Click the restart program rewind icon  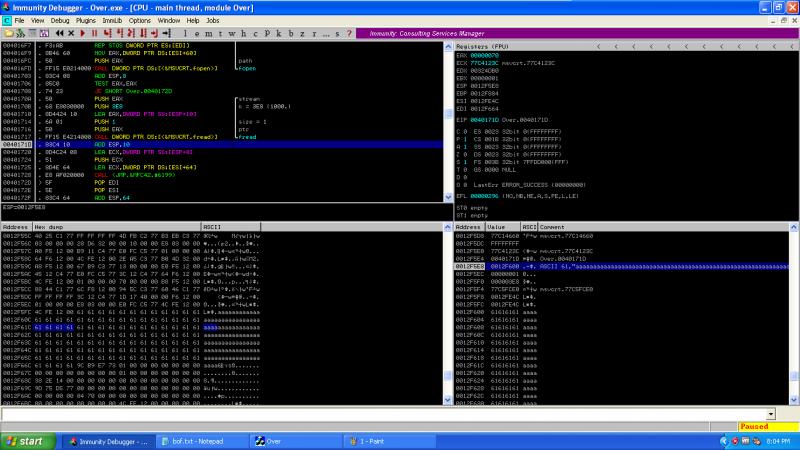pos(60,34)
